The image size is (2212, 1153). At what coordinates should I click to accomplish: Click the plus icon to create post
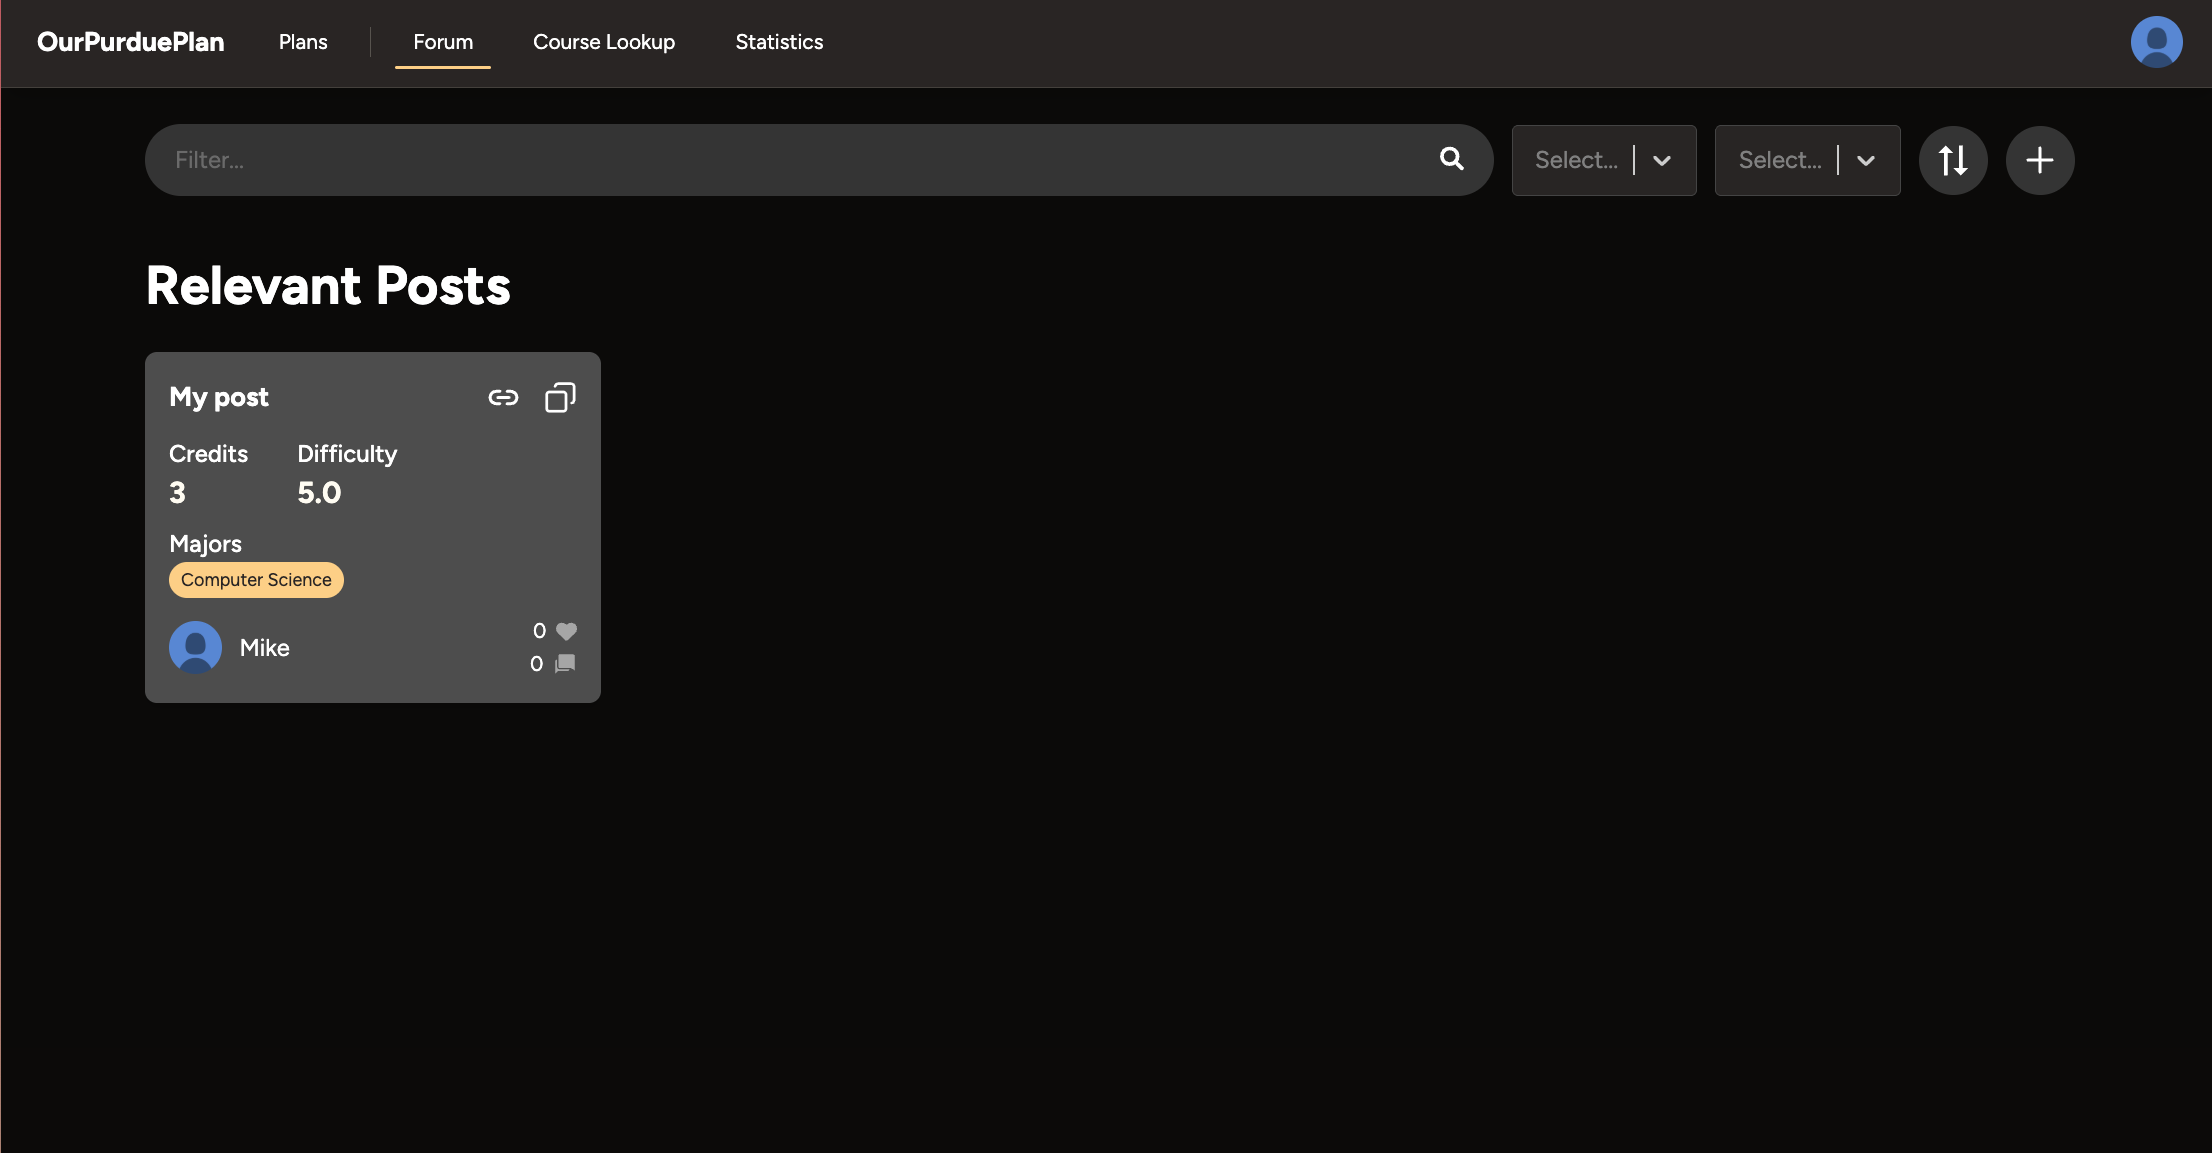(2039, 160)
